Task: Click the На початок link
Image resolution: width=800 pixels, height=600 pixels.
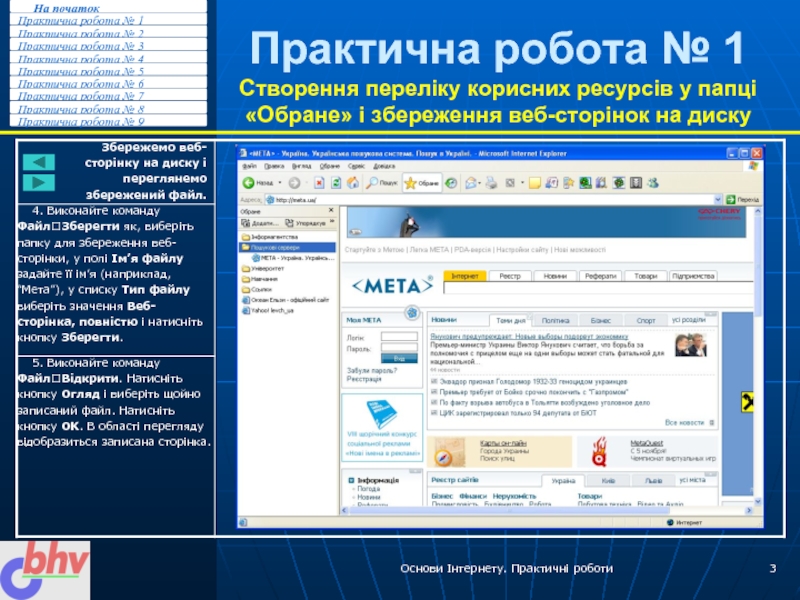Action: coord(66,8)
